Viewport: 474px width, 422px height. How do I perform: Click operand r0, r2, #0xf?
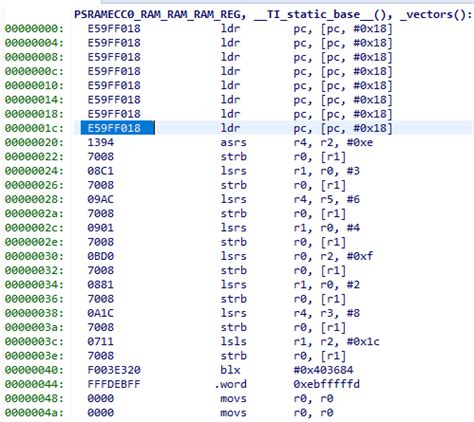[333, 256]
